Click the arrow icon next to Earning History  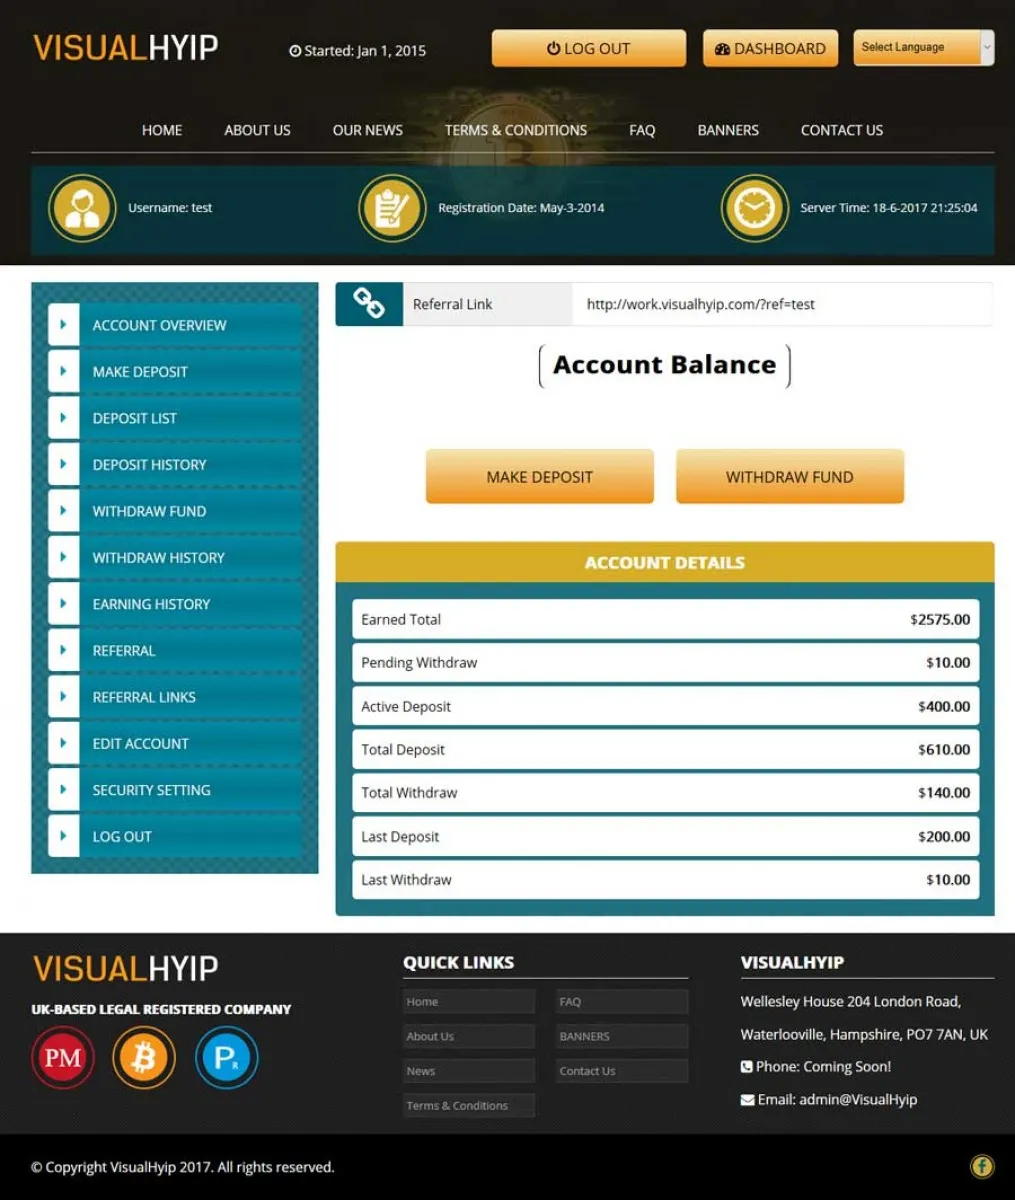pyautogui.click(x=63, y=604)
